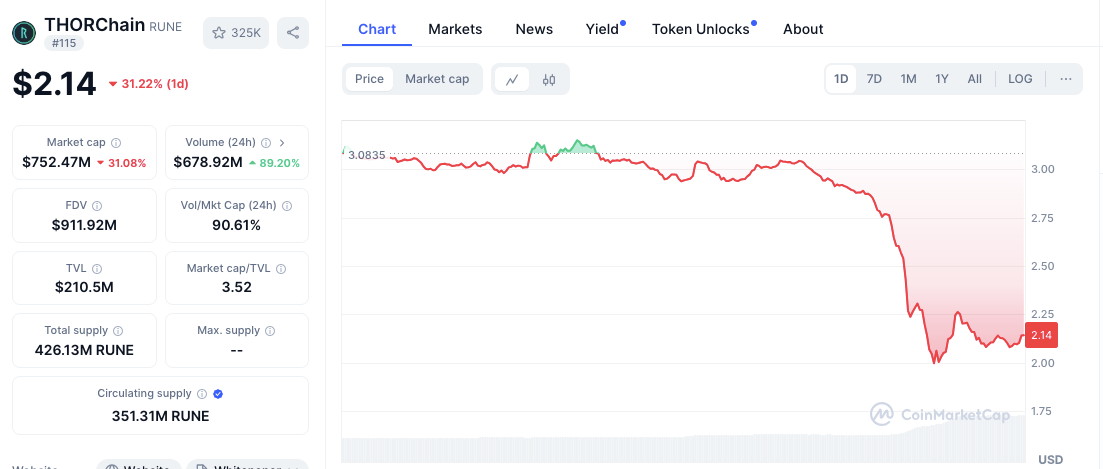Click the current price 2.14 label on chart axis
This screenshot has width=1103, height=469.
[x=1041, y=336]
